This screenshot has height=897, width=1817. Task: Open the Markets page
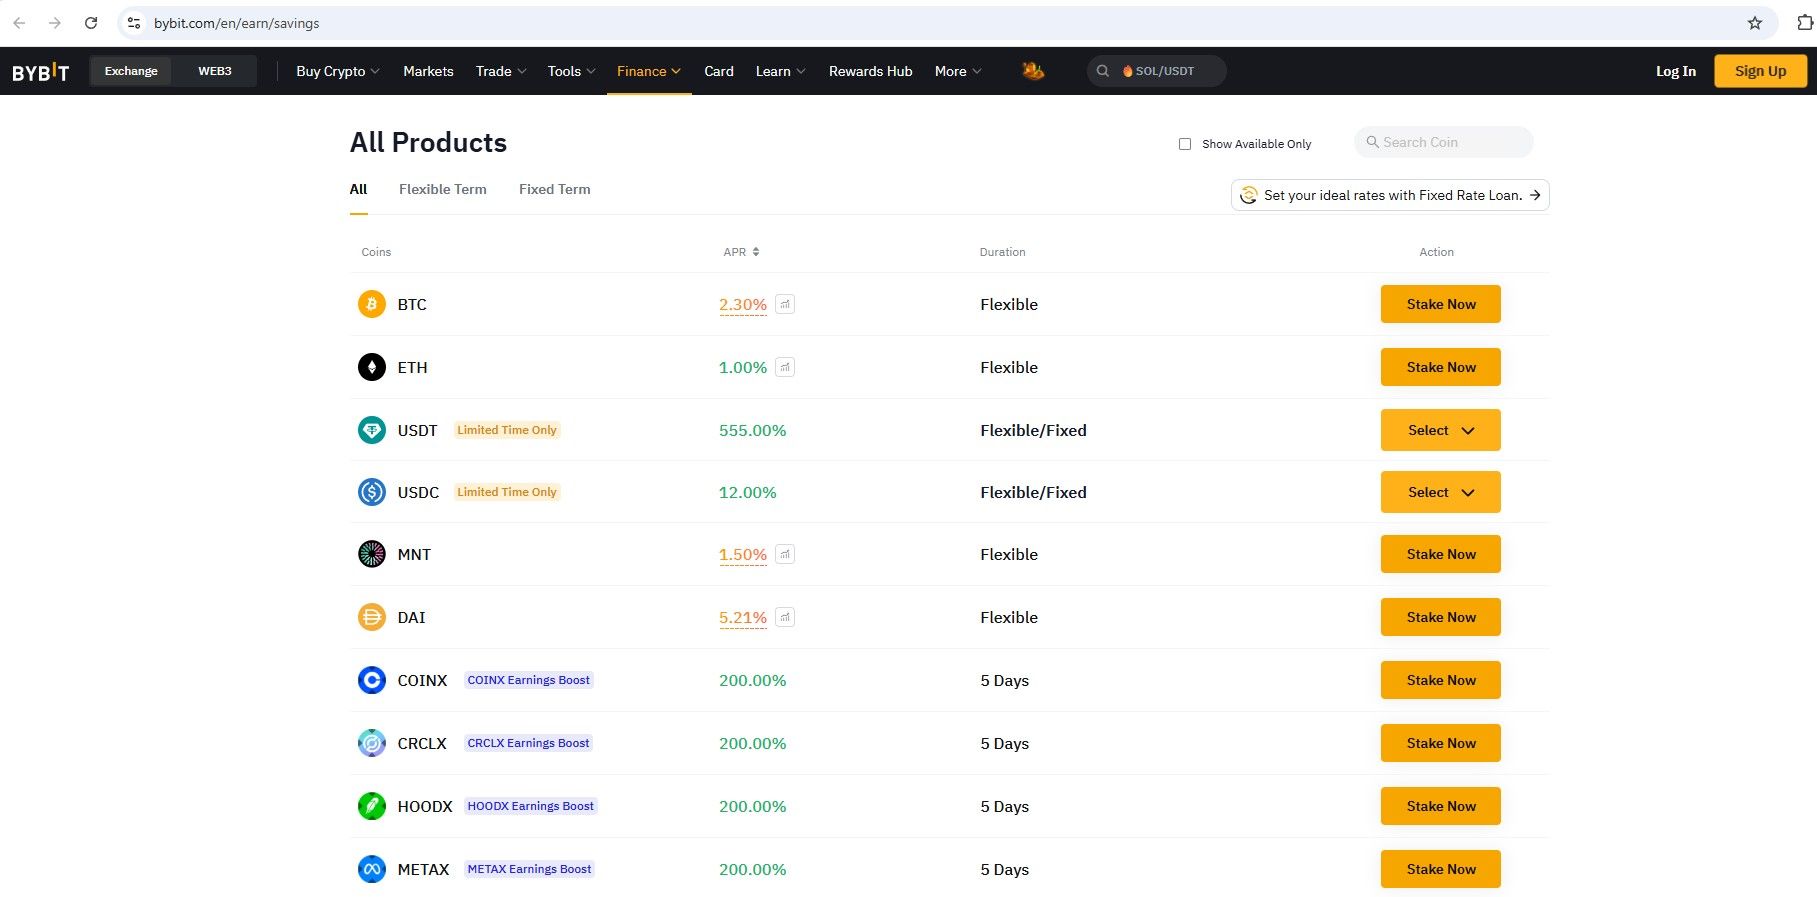tap(428, 71)
